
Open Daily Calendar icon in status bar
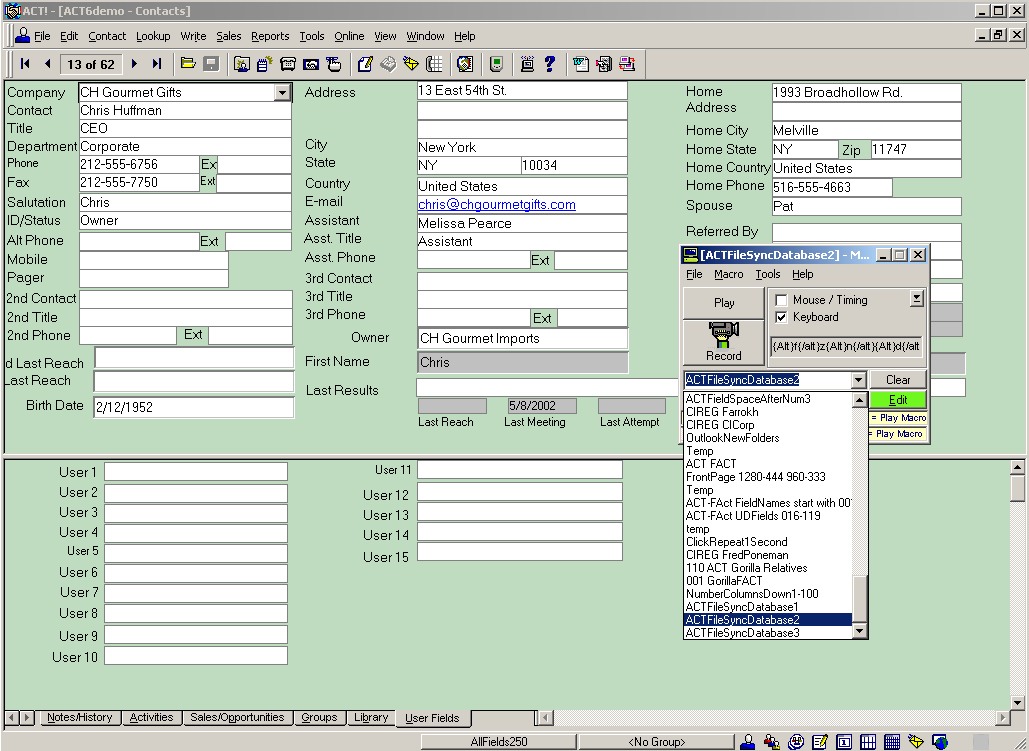pos(844,742)
